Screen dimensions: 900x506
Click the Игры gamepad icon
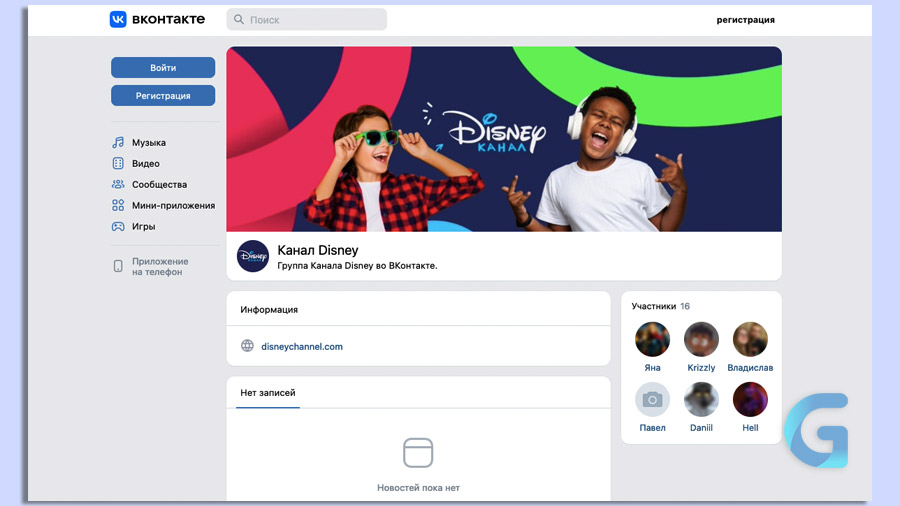pyautogui.click(x=118, y=226)
